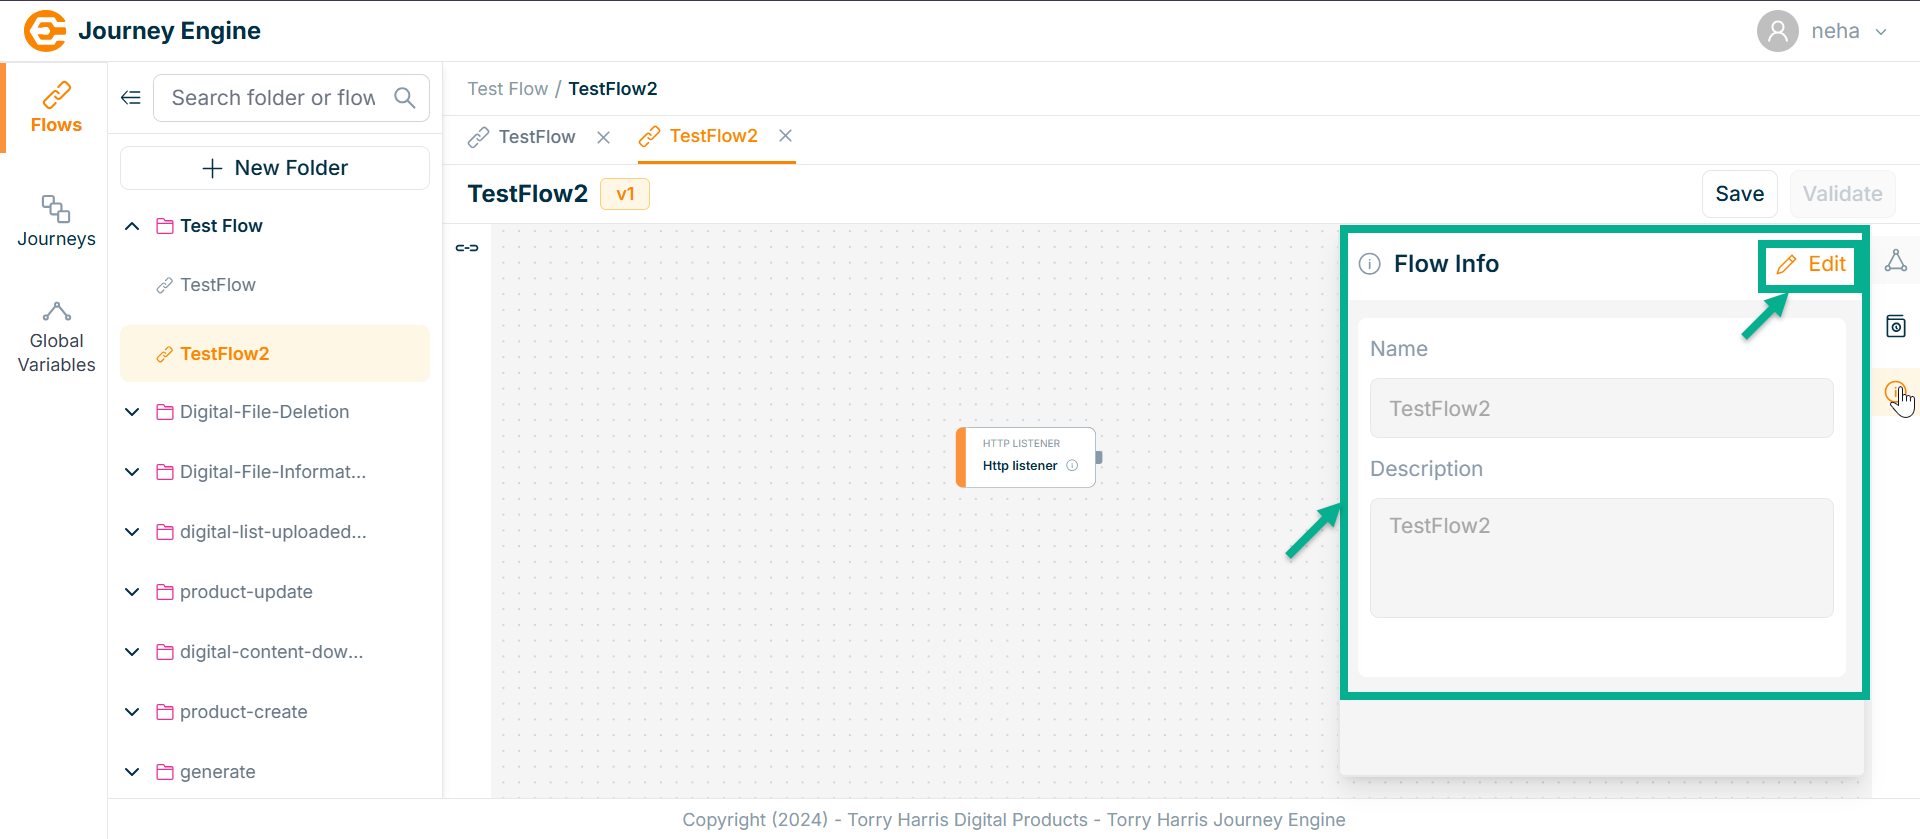Image resolution: width=1920 pixels, height=839 pixels.
Task: Expand the Digital-File-Deletion folder
Action: [132, 412]
